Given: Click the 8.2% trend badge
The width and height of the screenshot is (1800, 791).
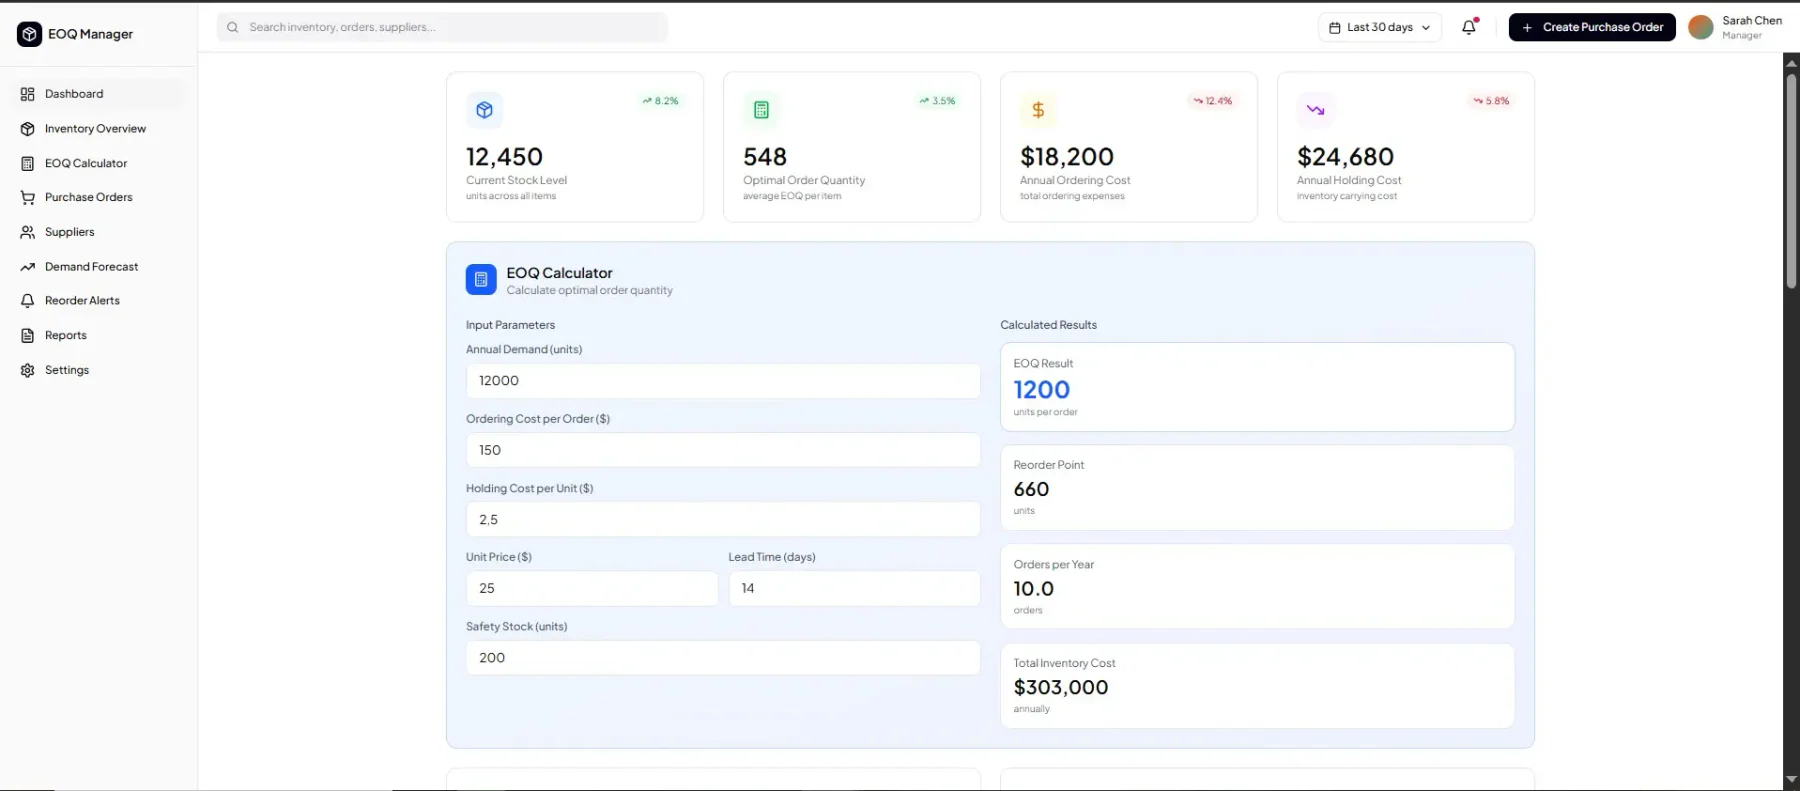Looking at the screenshot, I should click(660, 101).
